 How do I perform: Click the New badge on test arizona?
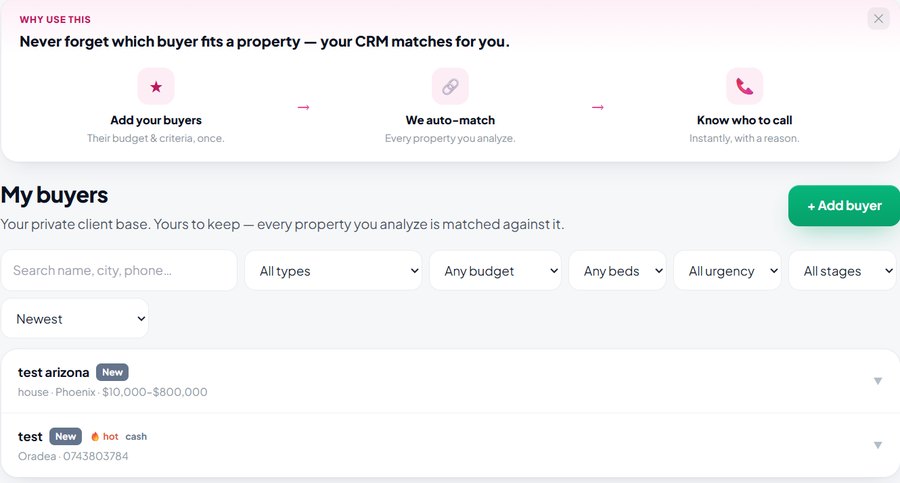(112, 372)
